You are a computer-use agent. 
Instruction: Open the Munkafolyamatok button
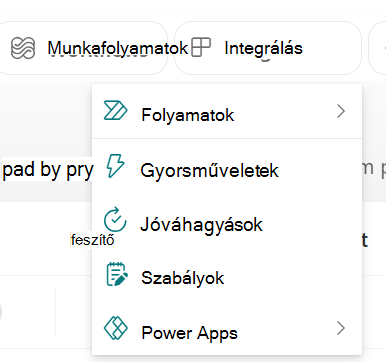coord(83,48)
